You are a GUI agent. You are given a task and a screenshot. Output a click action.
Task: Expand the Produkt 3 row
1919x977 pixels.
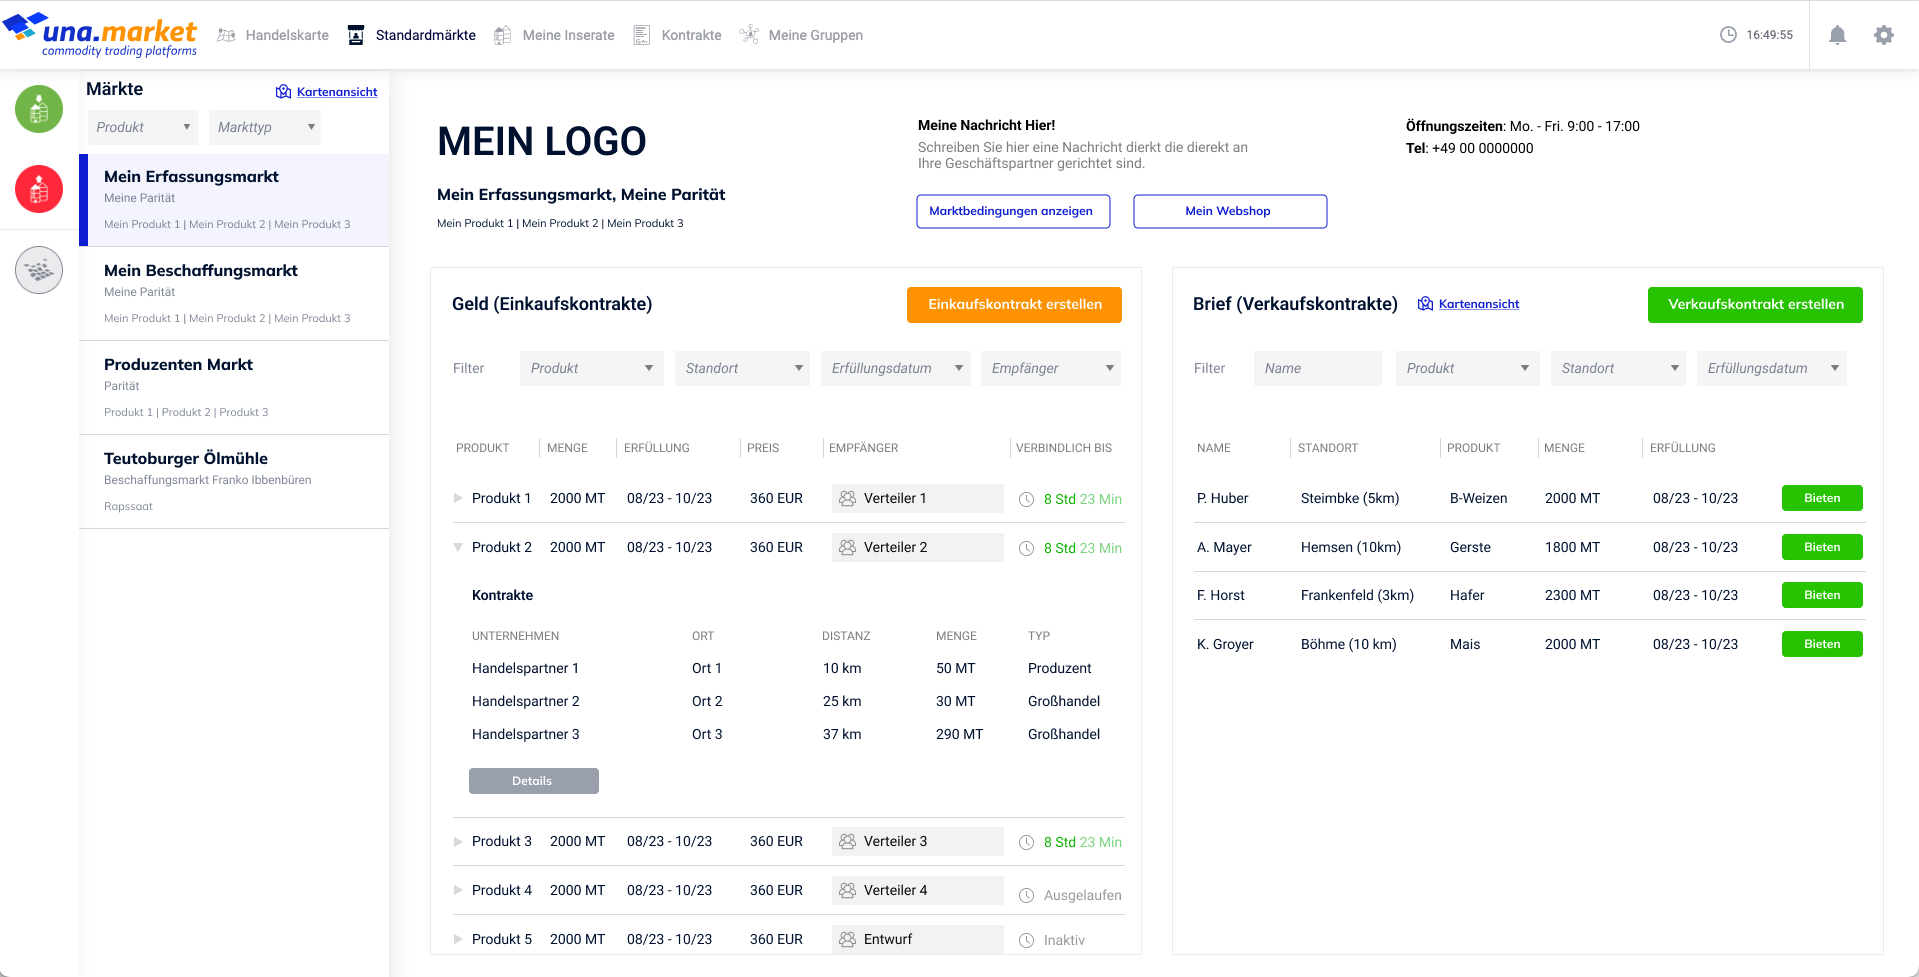click(458, 841)
